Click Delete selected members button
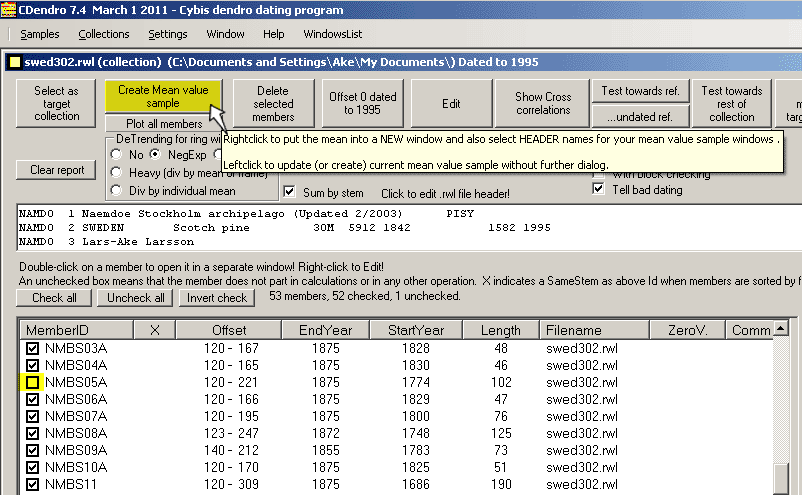Image resolution: width=802 pixels, height=495 pixels. pos(273,103)
